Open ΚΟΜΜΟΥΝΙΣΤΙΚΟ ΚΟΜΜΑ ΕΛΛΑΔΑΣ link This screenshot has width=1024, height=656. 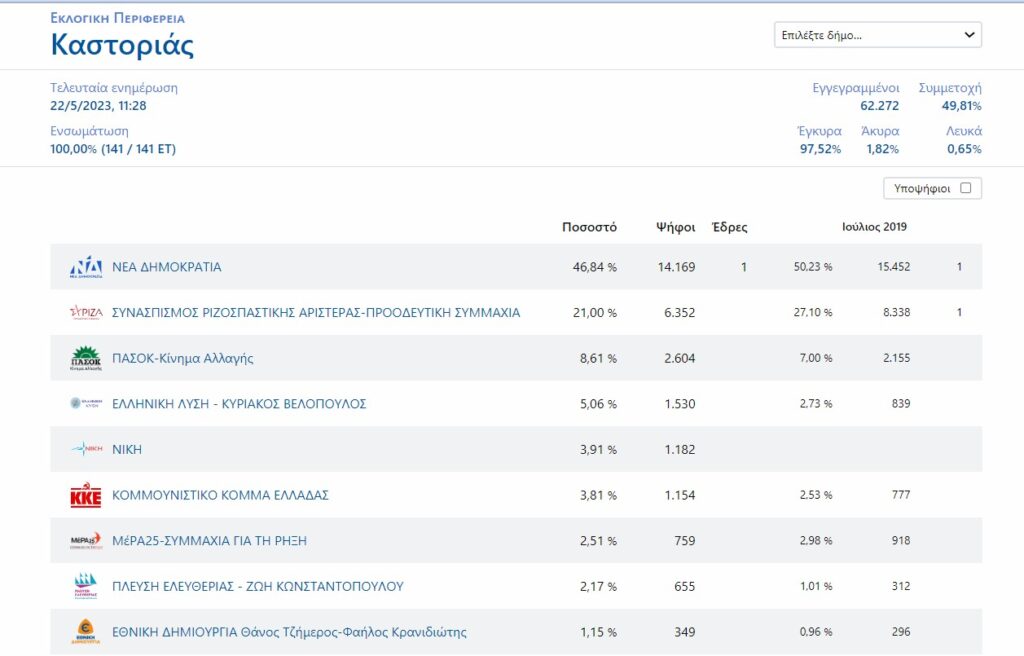coord(220,495)
